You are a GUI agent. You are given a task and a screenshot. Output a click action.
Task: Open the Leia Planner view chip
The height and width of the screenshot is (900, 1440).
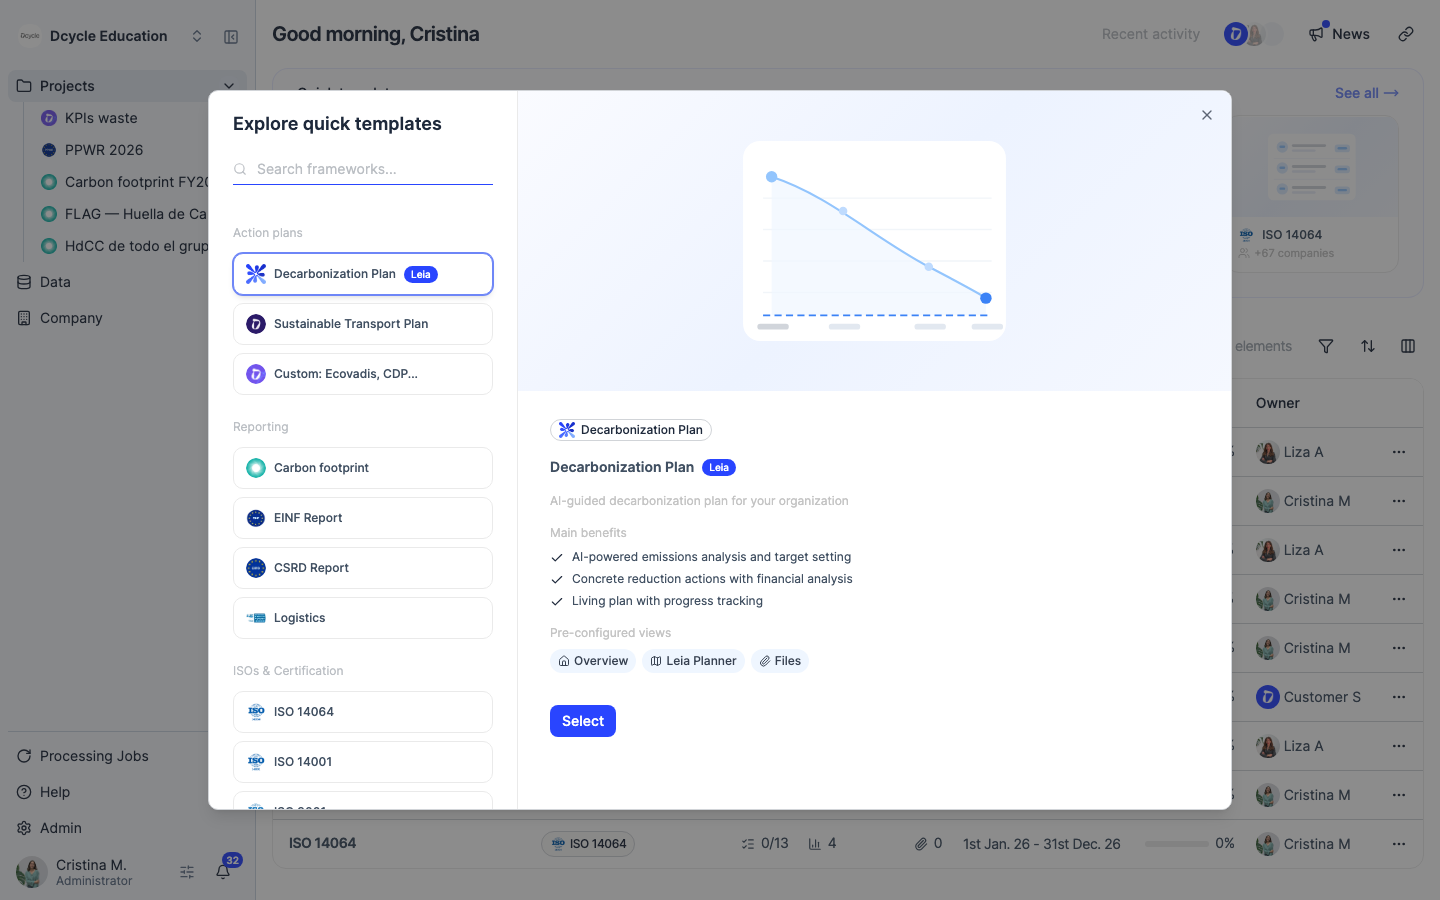693,661
